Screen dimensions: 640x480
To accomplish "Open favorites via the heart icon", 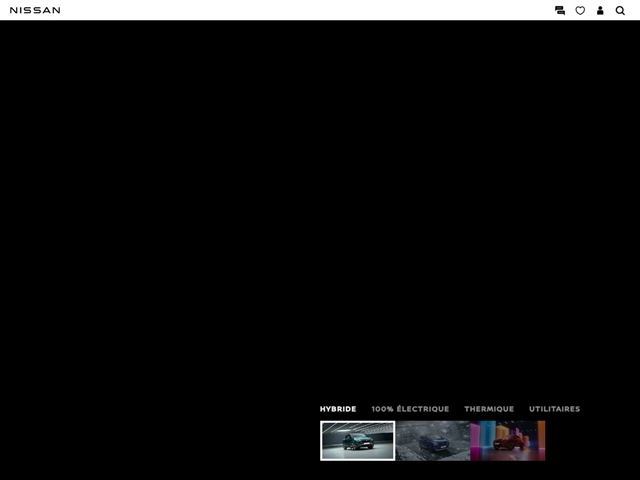I will (580, 10).
